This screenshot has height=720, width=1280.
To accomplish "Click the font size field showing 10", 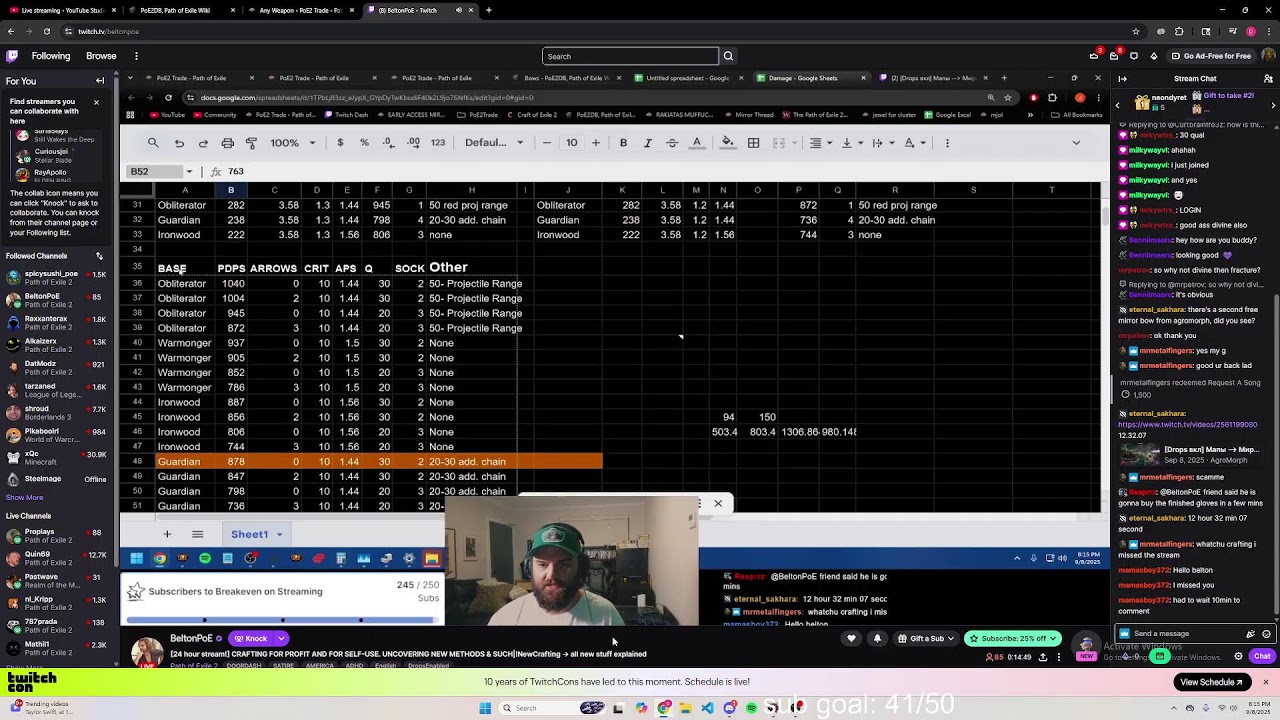I will click(x=571, y=143).
